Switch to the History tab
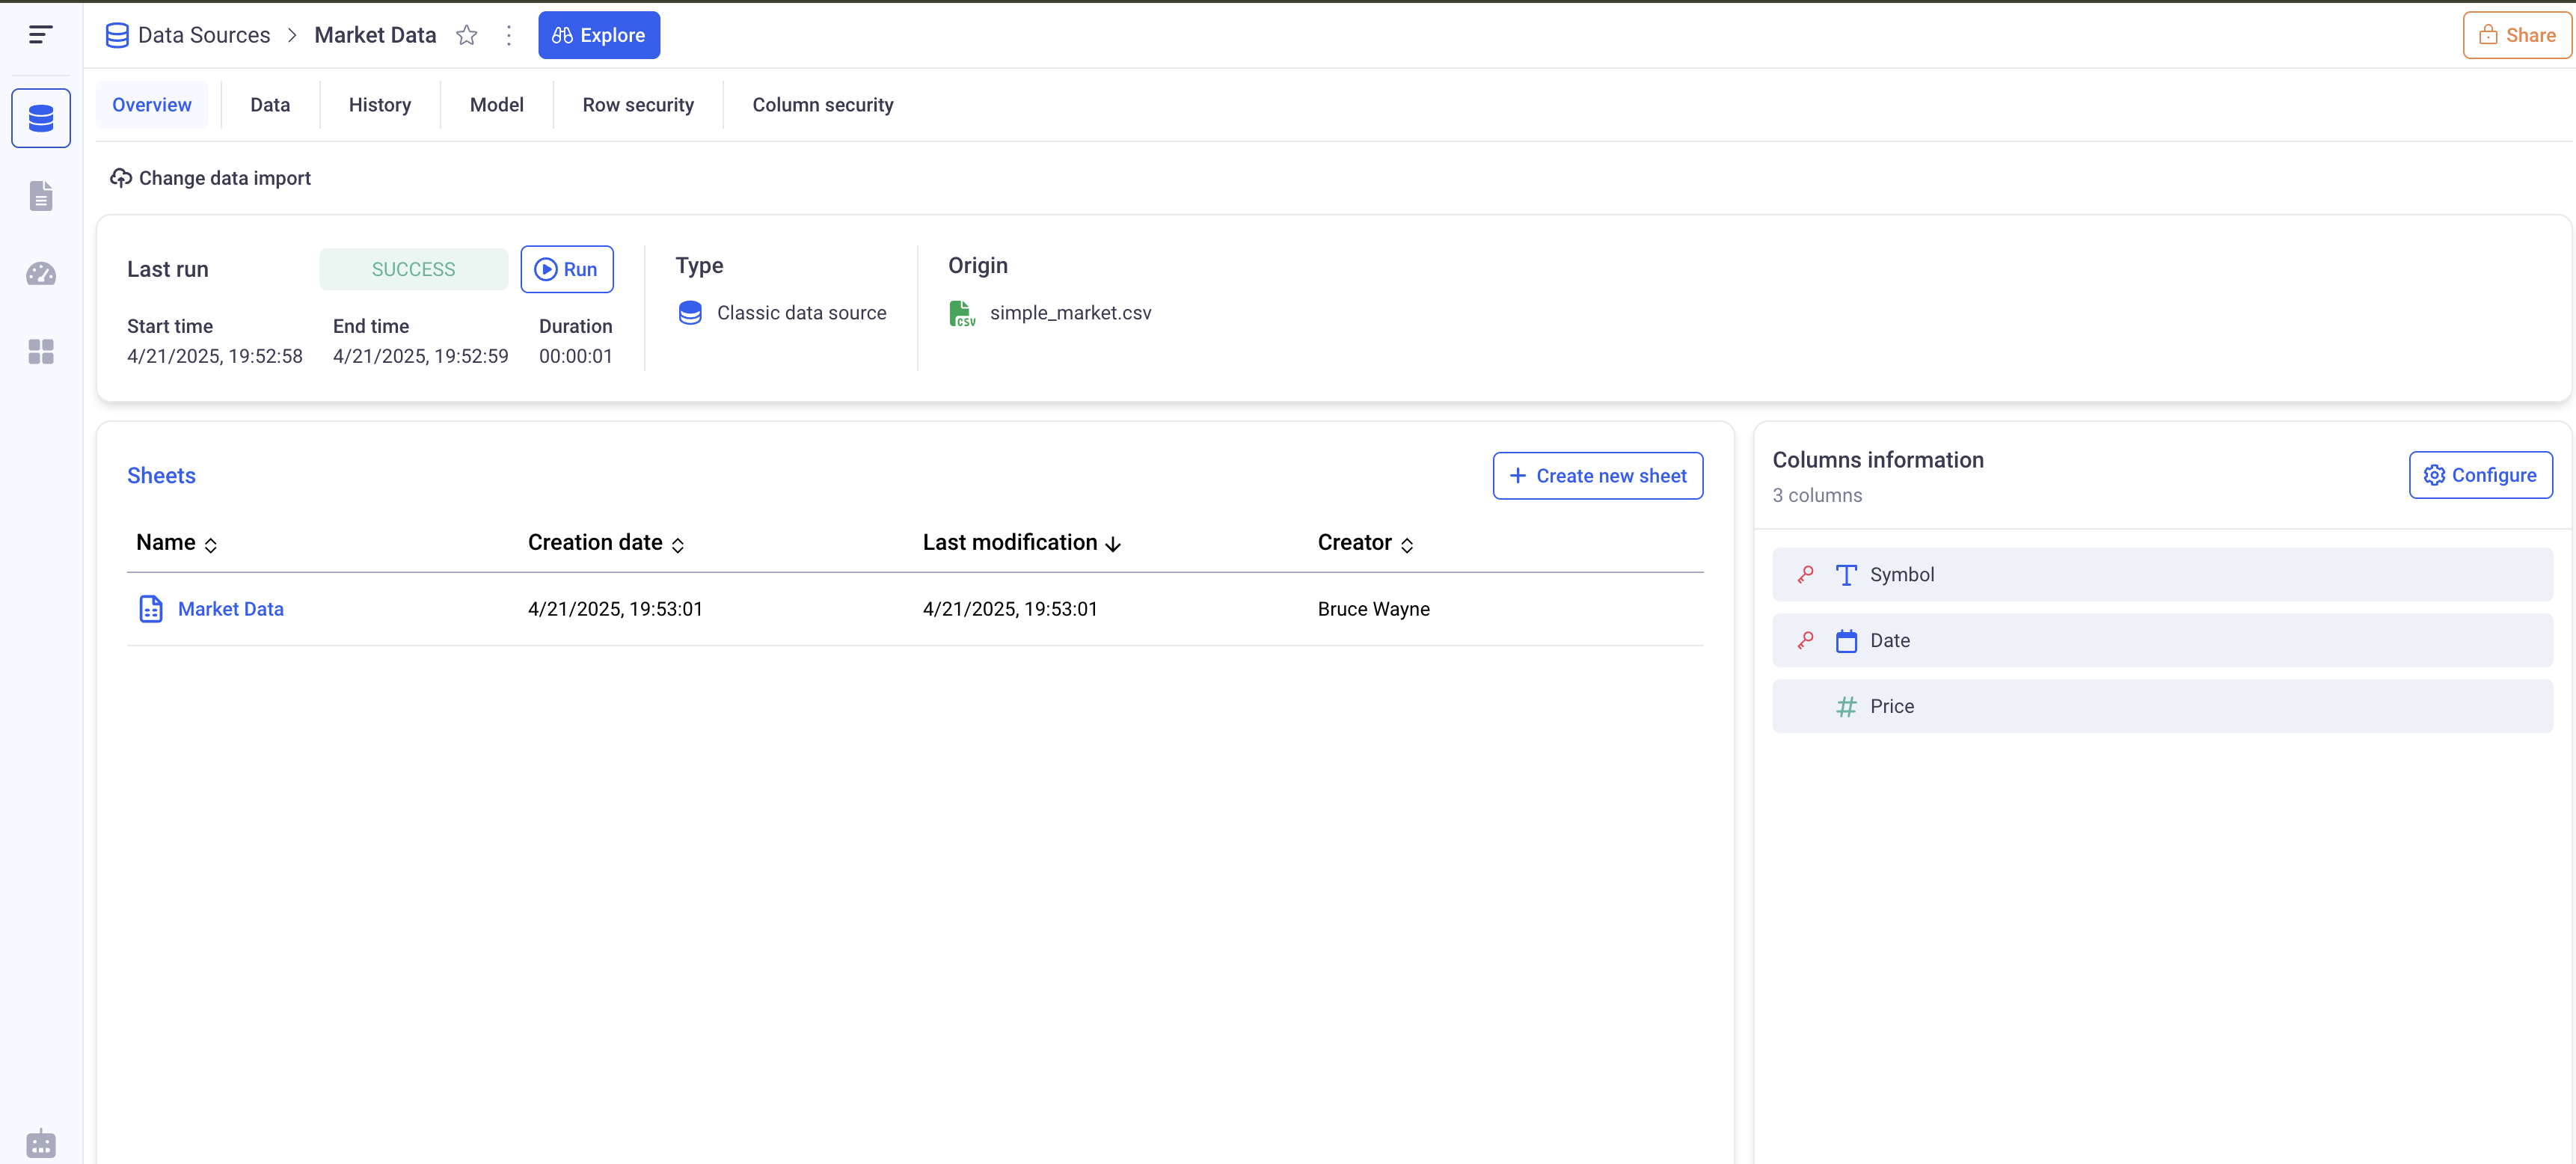2576x1164 pixels. (380, 105)
